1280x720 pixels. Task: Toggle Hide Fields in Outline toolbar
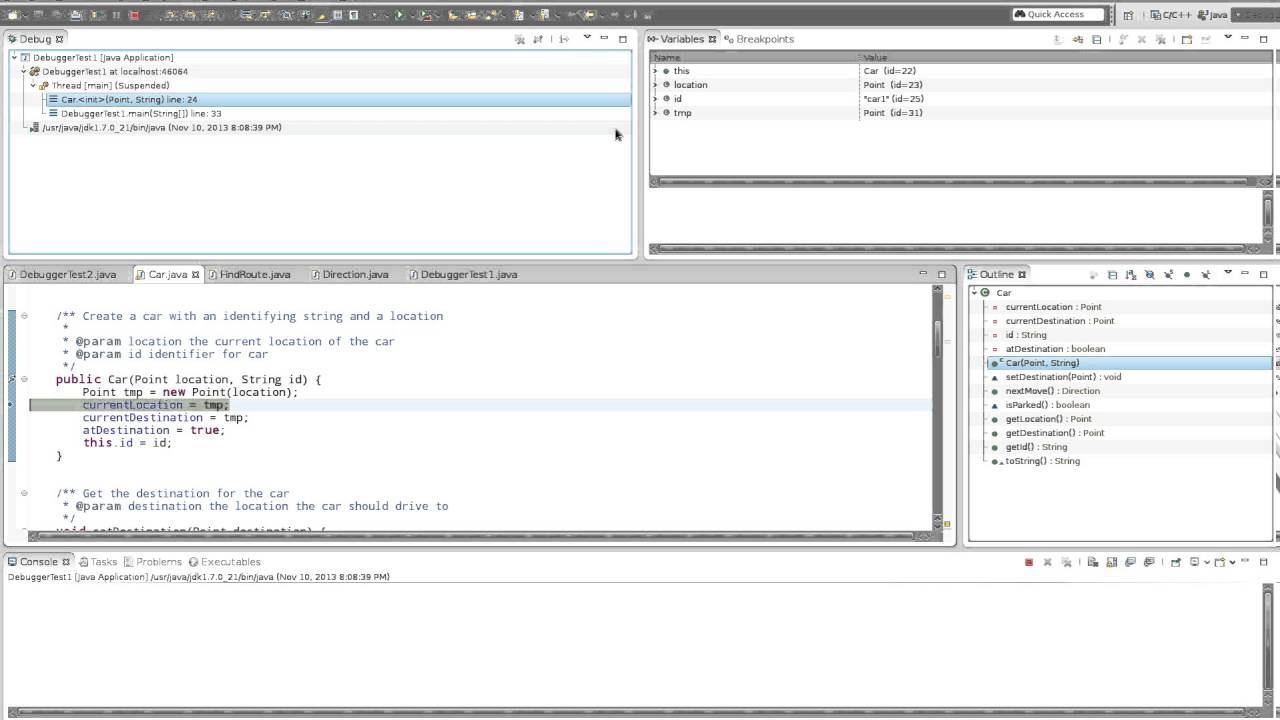[1149, 275]
